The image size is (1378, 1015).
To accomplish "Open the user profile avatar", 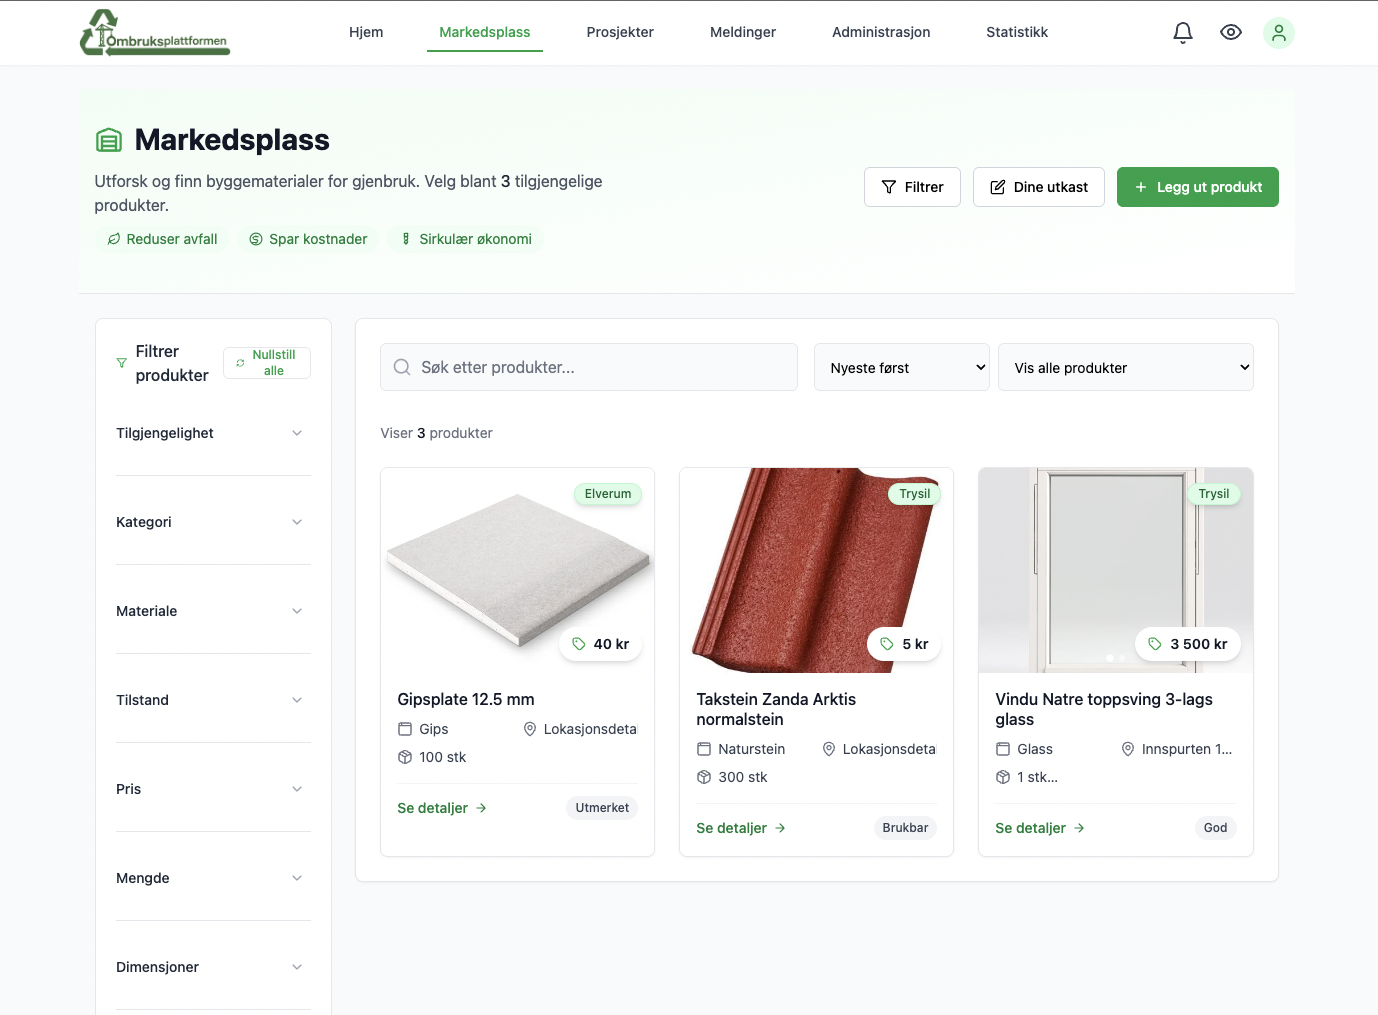I will (x=1279, y=33).
